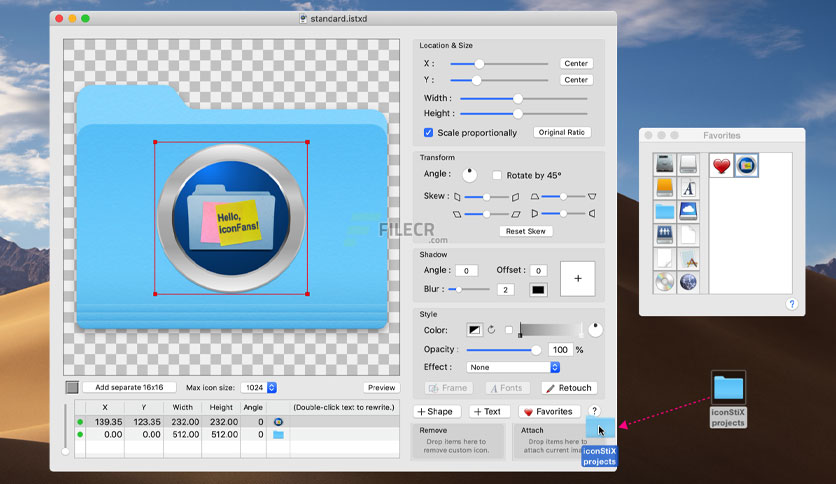Click the Retouch button
This screenshot has height=484, width=836.
point(569,388)
